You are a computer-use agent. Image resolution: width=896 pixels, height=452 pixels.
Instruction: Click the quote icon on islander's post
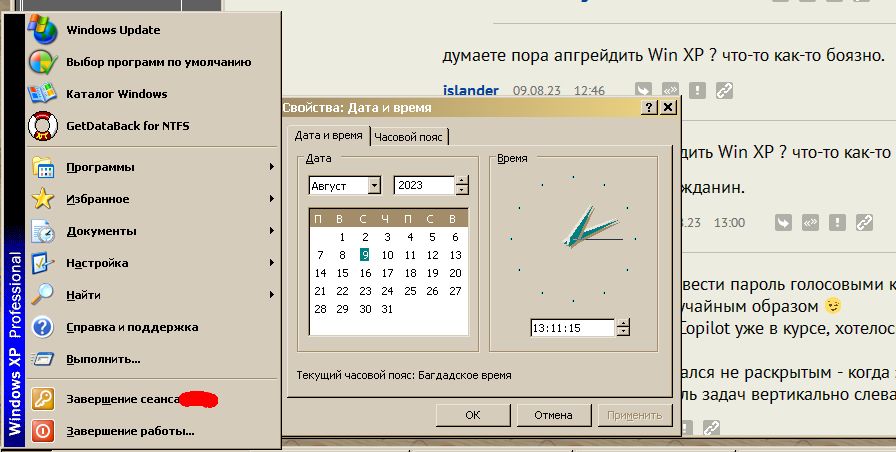[x=671, y=90]
